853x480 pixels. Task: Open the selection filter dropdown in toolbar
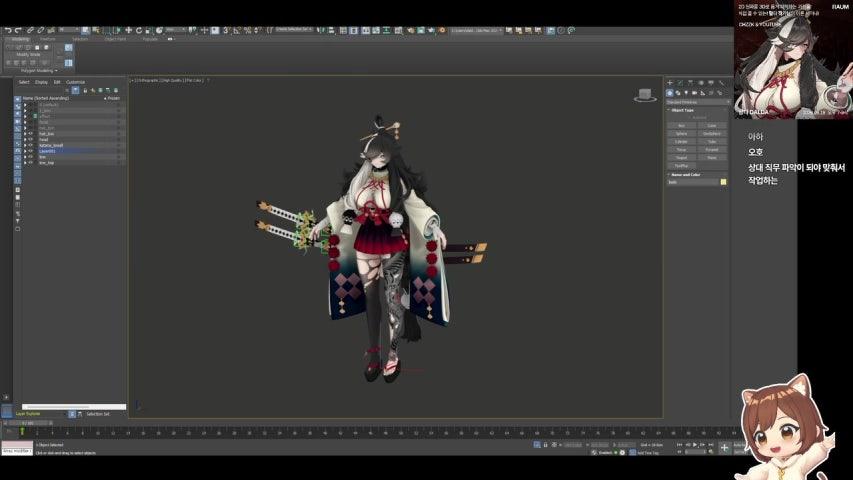(x=68, y=29)
